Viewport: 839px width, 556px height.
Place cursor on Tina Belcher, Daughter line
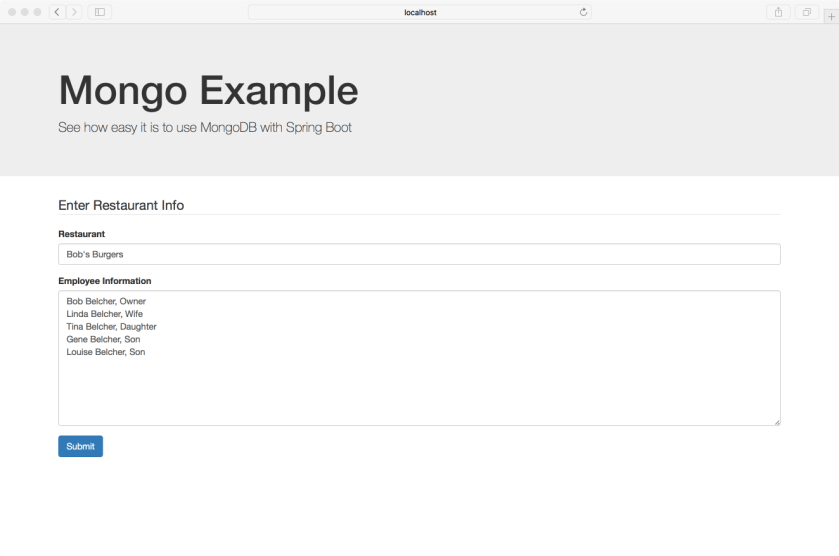(111, 326)
